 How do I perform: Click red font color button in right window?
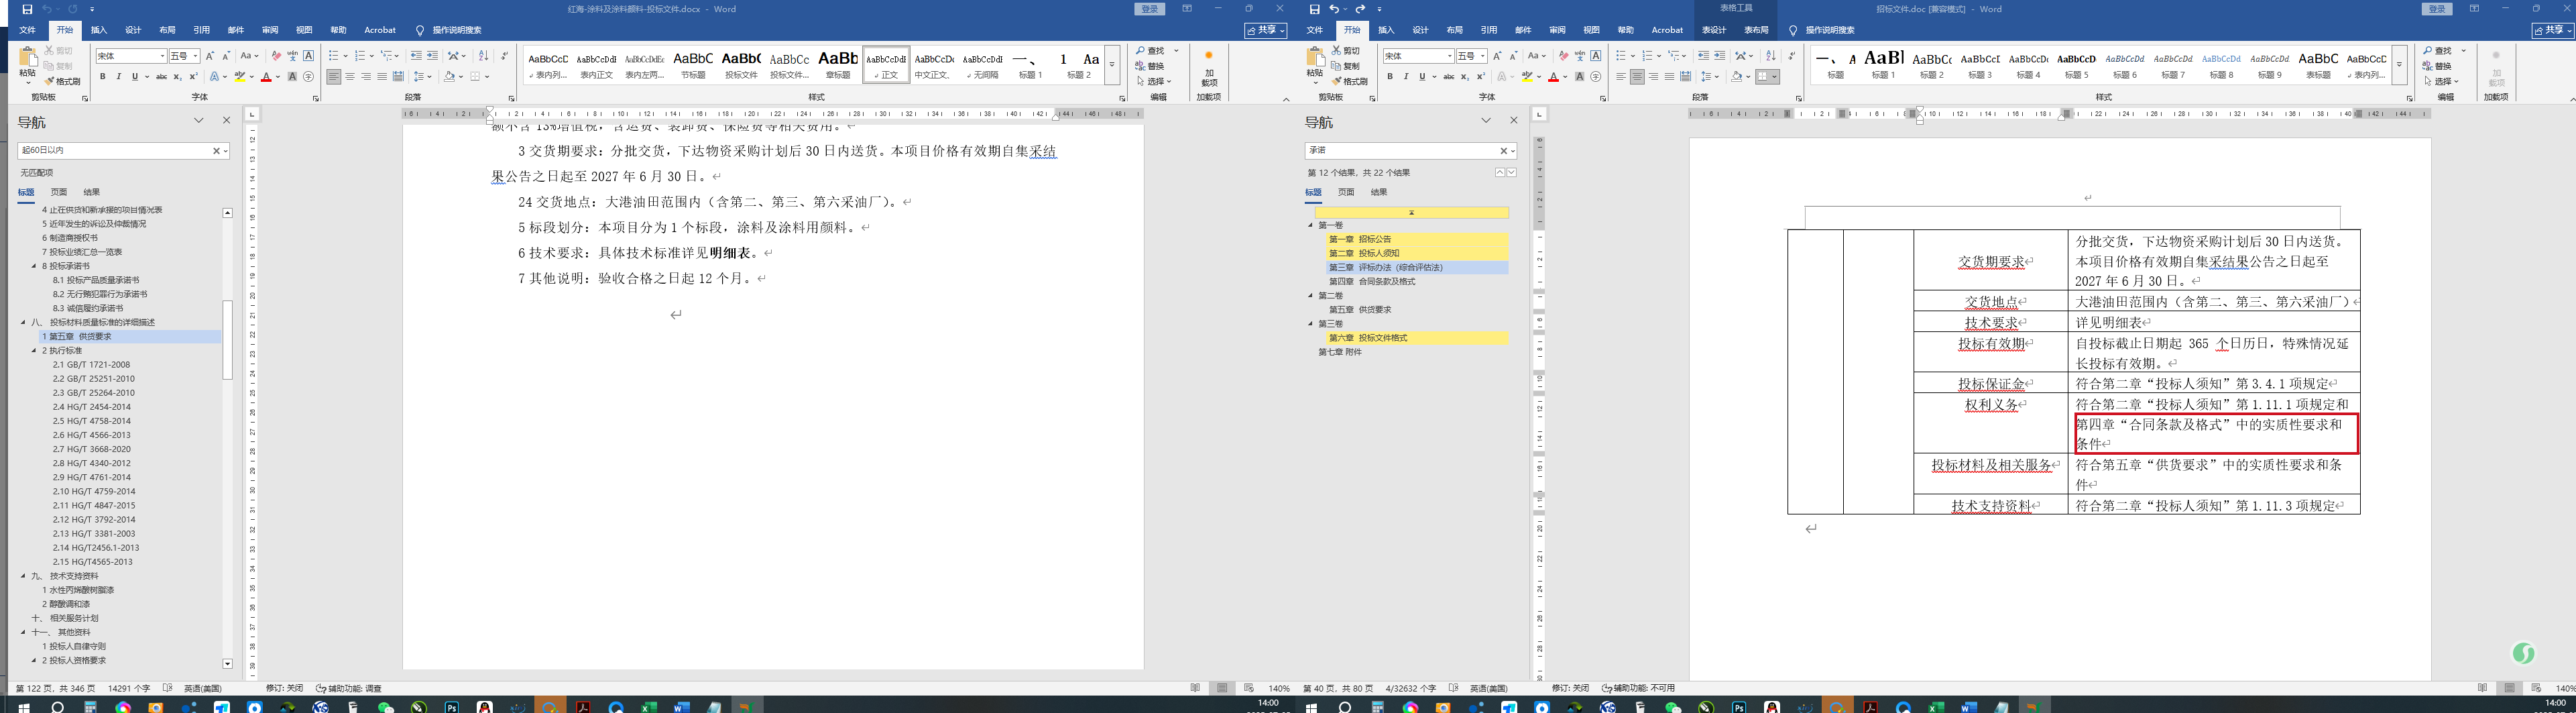(x=1553, y=77)
